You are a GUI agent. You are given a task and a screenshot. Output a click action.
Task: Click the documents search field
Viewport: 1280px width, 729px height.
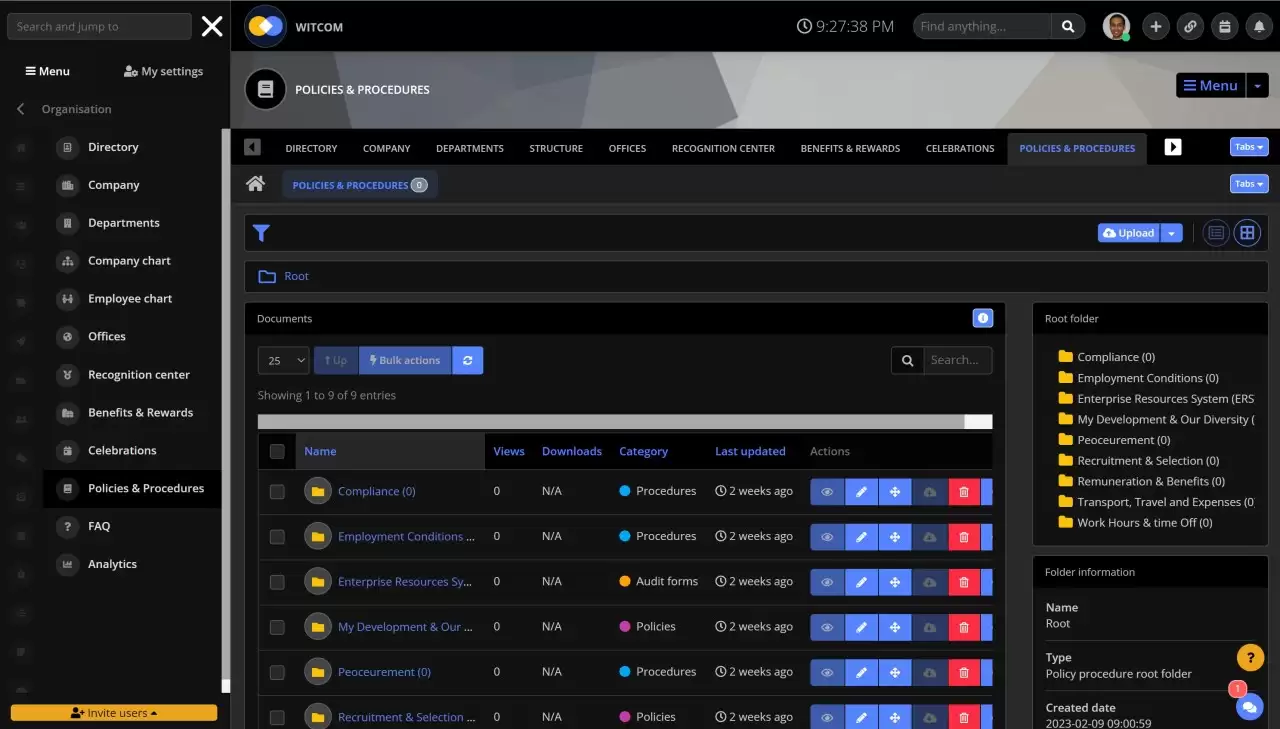[955, 360]
